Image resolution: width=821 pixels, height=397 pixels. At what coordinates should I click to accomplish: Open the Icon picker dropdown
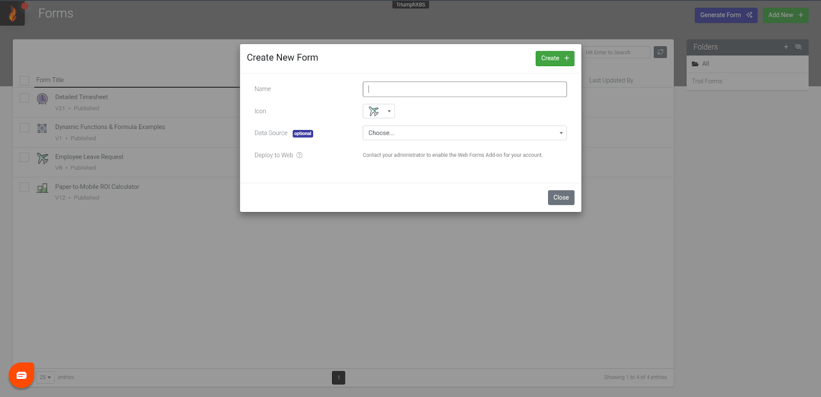tap(379, 111)
